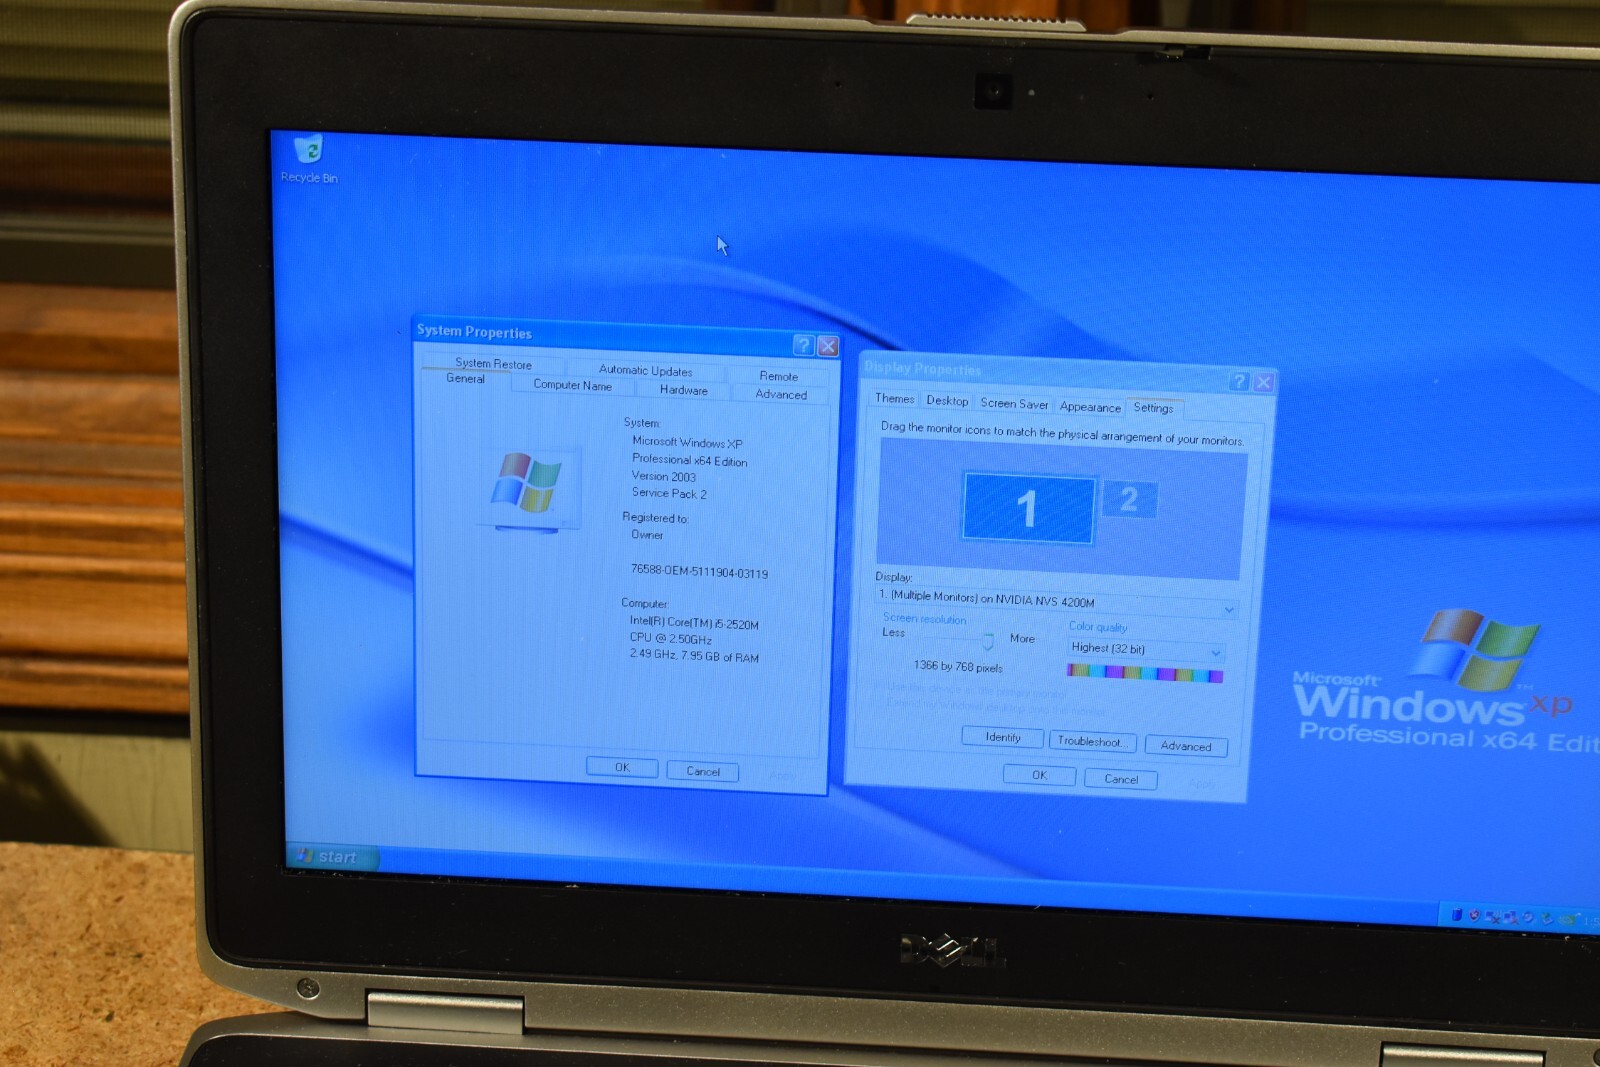Open the Themes tab in Display Properties
The height and width of the screenshot is (1067, 1600).
(x=894, y=398)
